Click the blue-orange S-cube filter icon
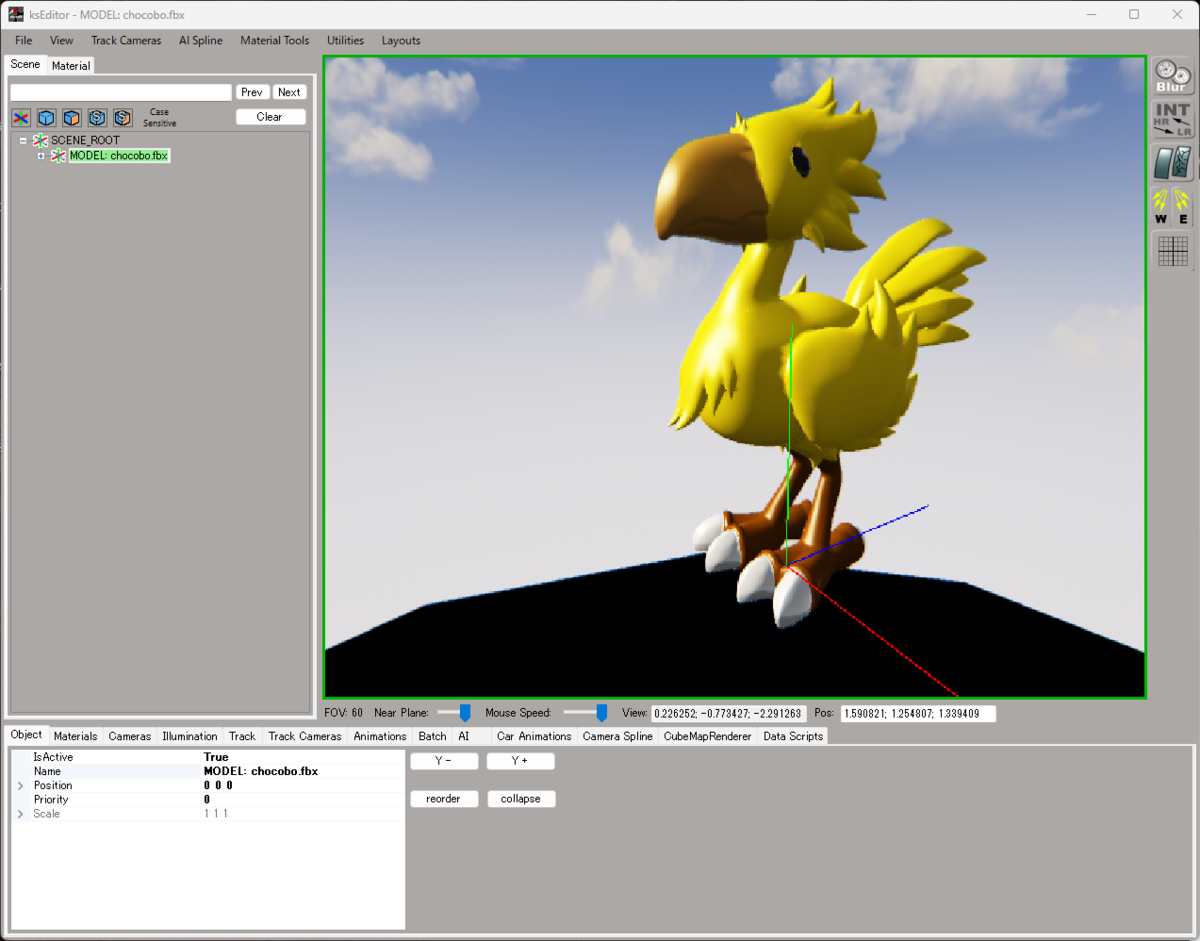 [123, 118]
